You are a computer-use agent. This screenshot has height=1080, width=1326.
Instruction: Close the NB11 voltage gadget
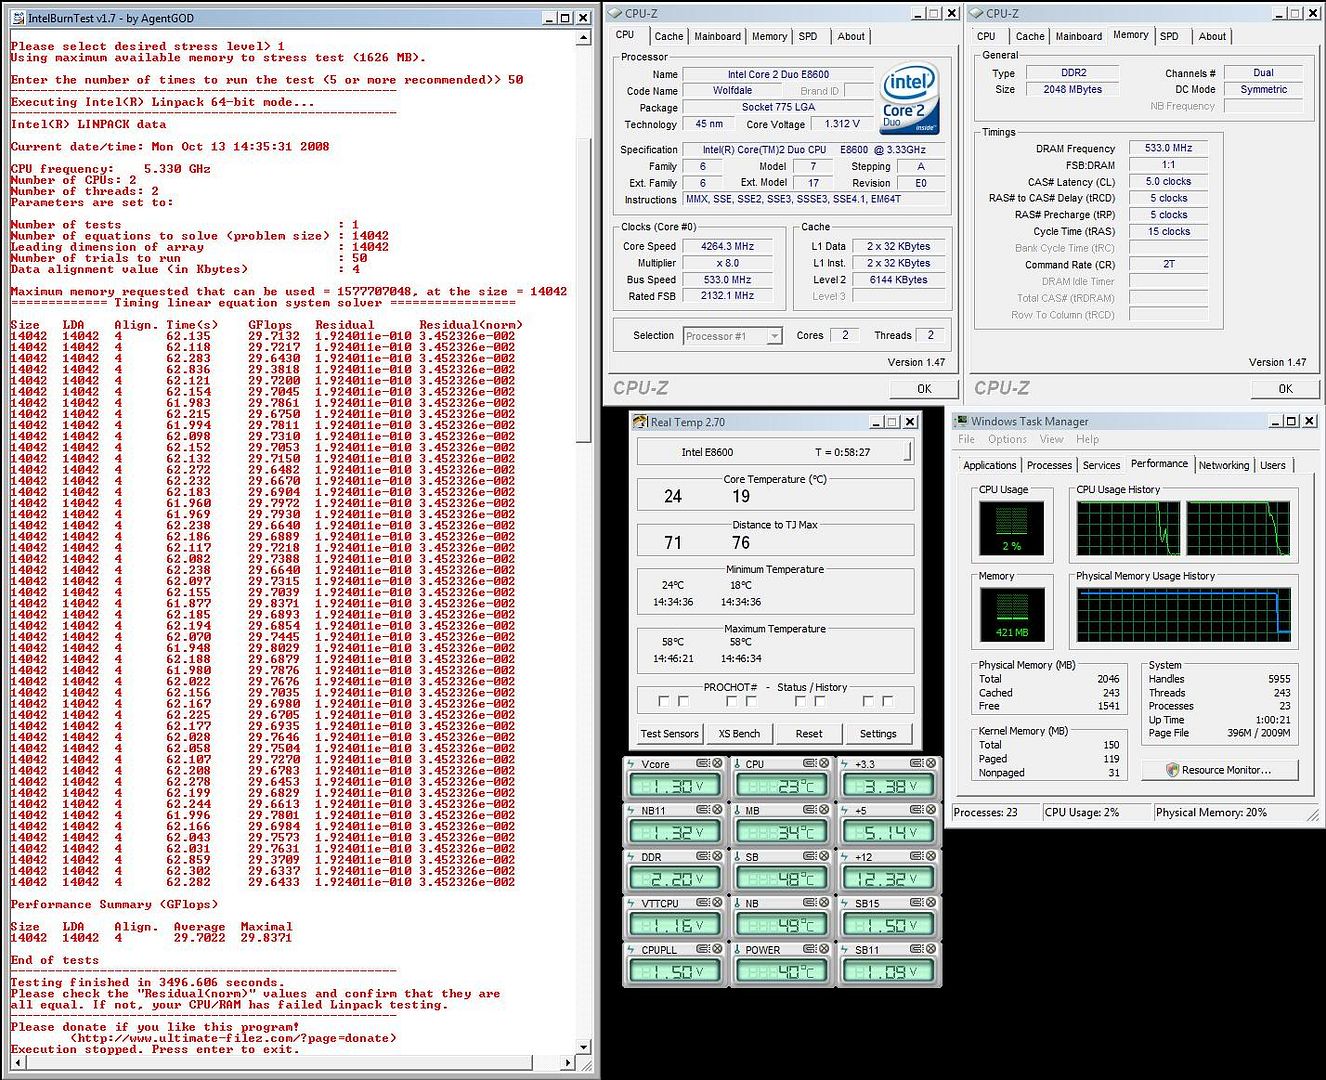pyautogui.click(x=717, y=810)
